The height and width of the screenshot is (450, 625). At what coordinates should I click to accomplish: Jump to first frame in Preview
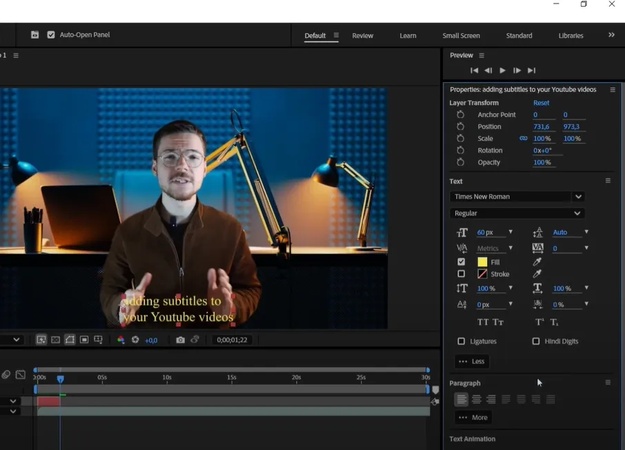(x=474, y=71)
